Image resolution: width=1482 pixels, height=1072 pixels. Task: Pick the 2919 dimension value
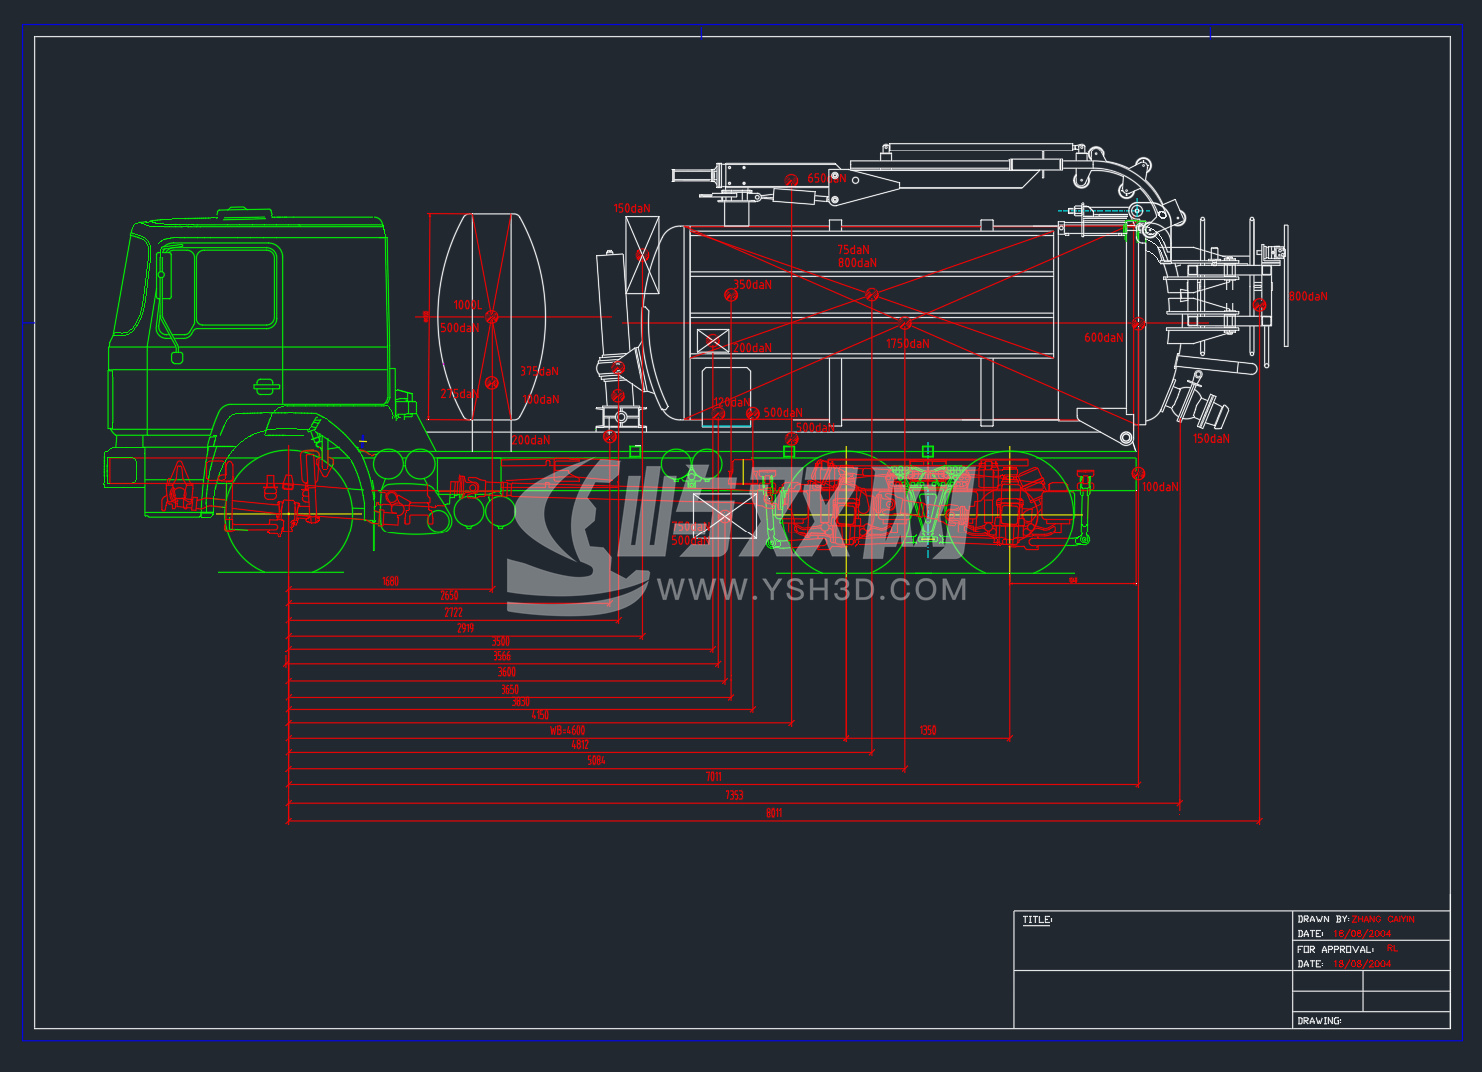(465, 628)
